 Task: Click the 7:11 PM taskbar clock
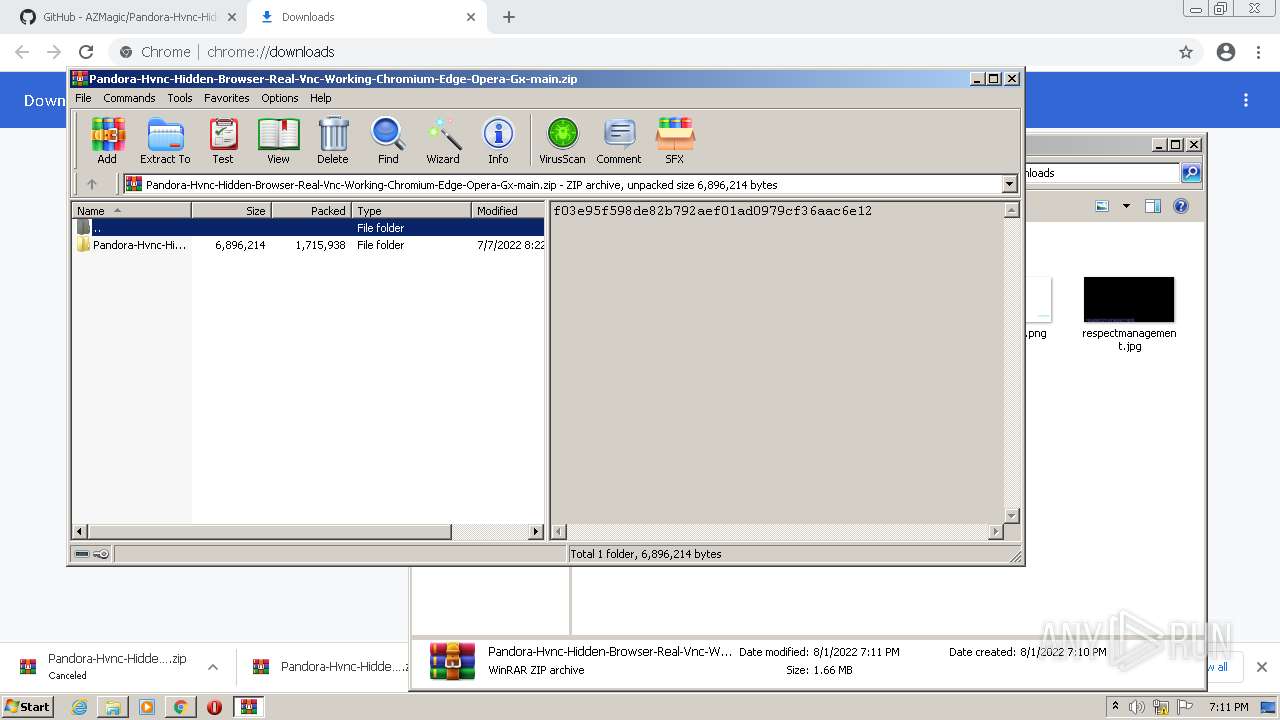(x=1228, y=707)
